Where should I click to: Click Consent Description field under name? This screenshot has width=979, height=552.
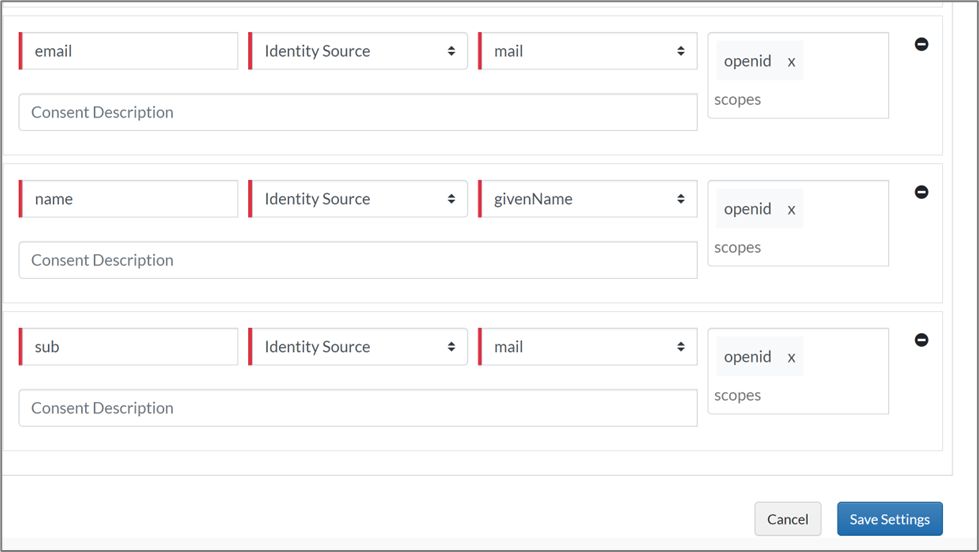click(358, 260)
